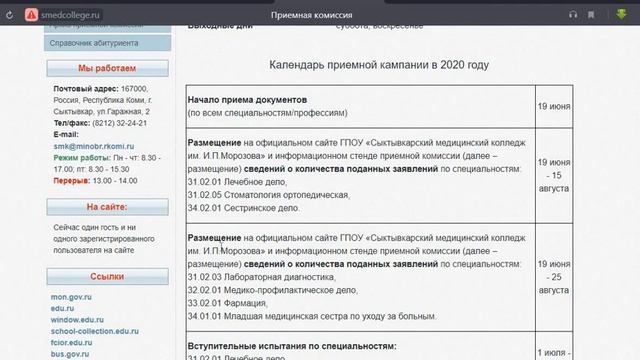This screenshot has width=640, height=360.
Task: Open the bus.gov.ru link
Action: pos(70,354)
